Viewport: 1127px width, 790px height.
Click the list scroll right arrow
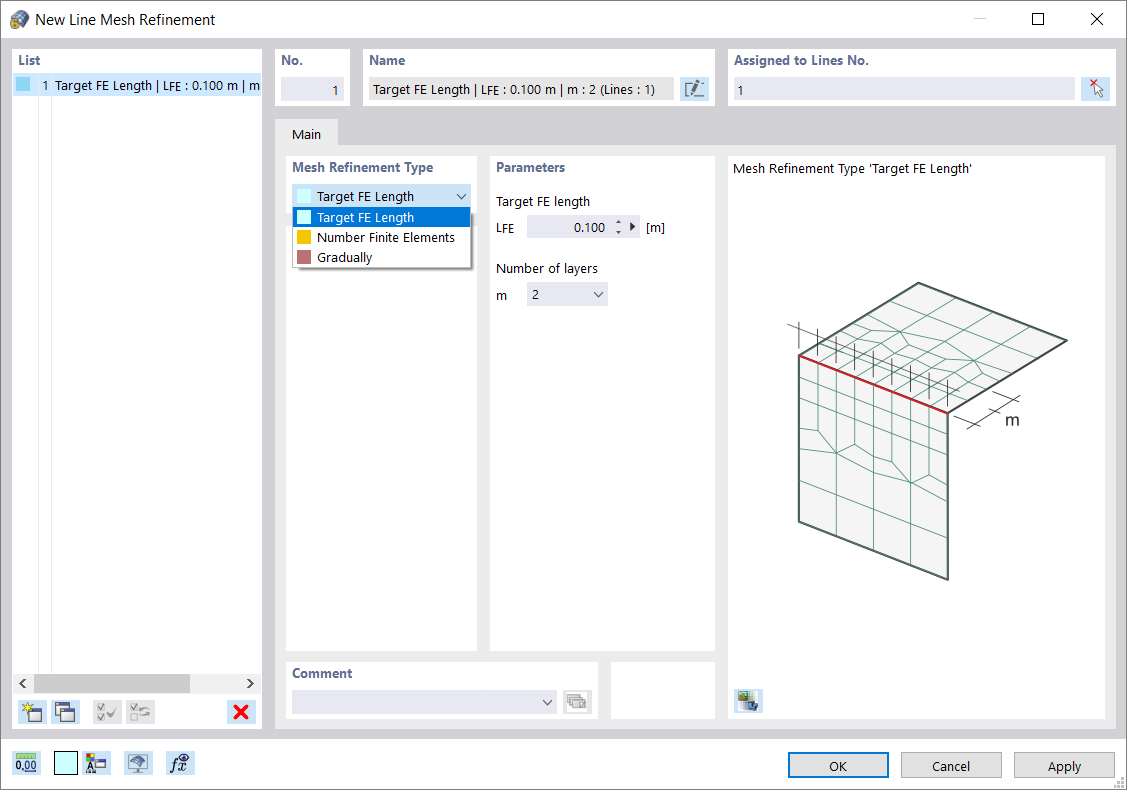250,683
